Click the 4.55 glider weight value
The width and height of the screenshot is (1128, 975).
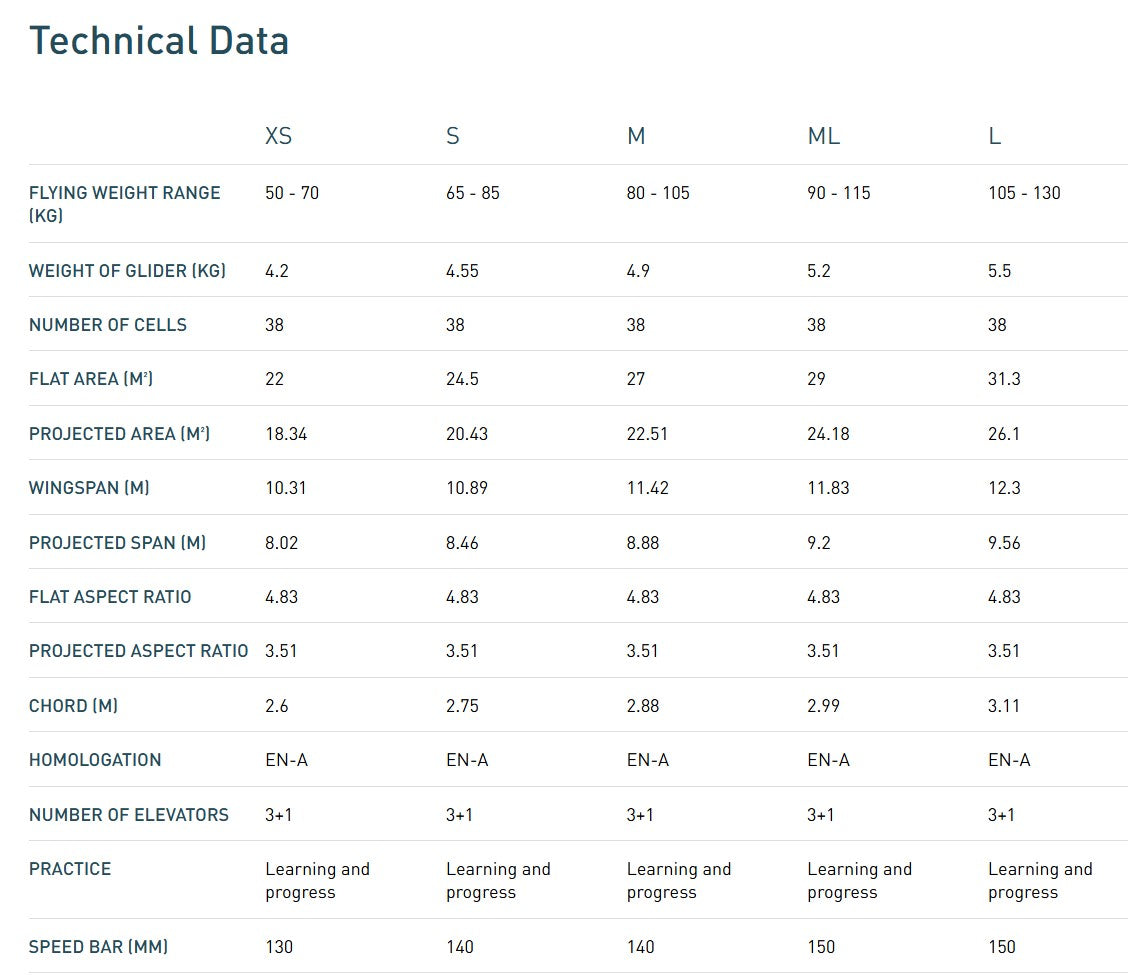coord(463,271)
